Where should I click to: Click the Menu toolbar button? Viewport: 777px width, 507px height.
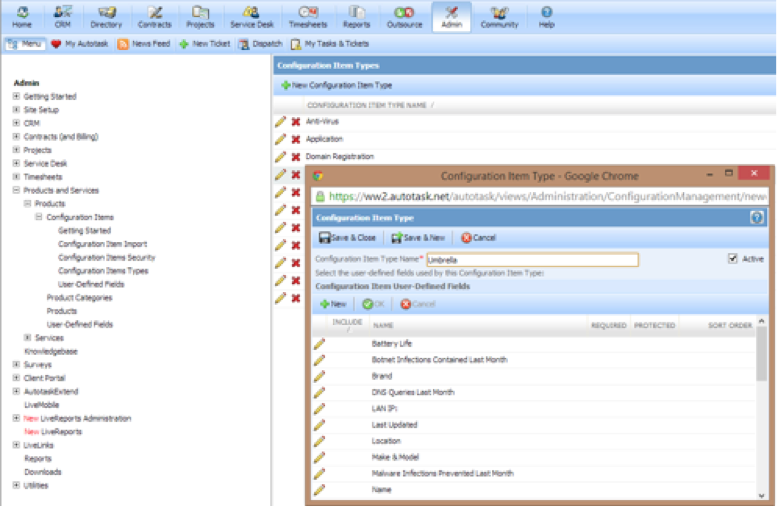pyautogui.click(x=25, y=44)
